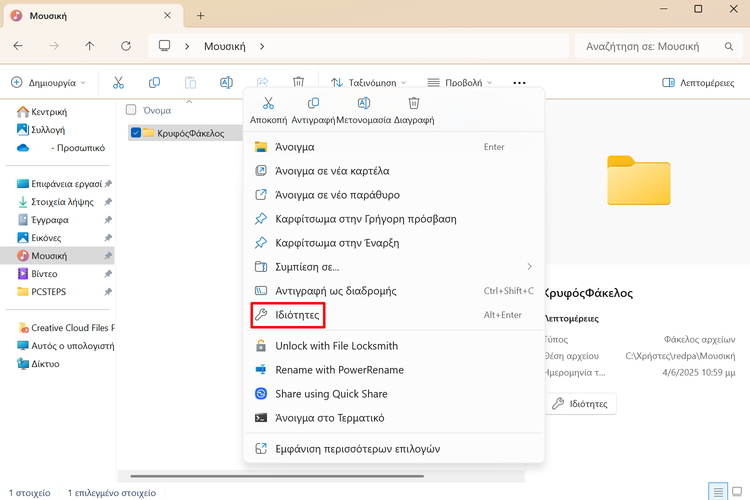
Task: Open Στοιχεία λήψης in sidebar
Action: click(x=55, y=202)
